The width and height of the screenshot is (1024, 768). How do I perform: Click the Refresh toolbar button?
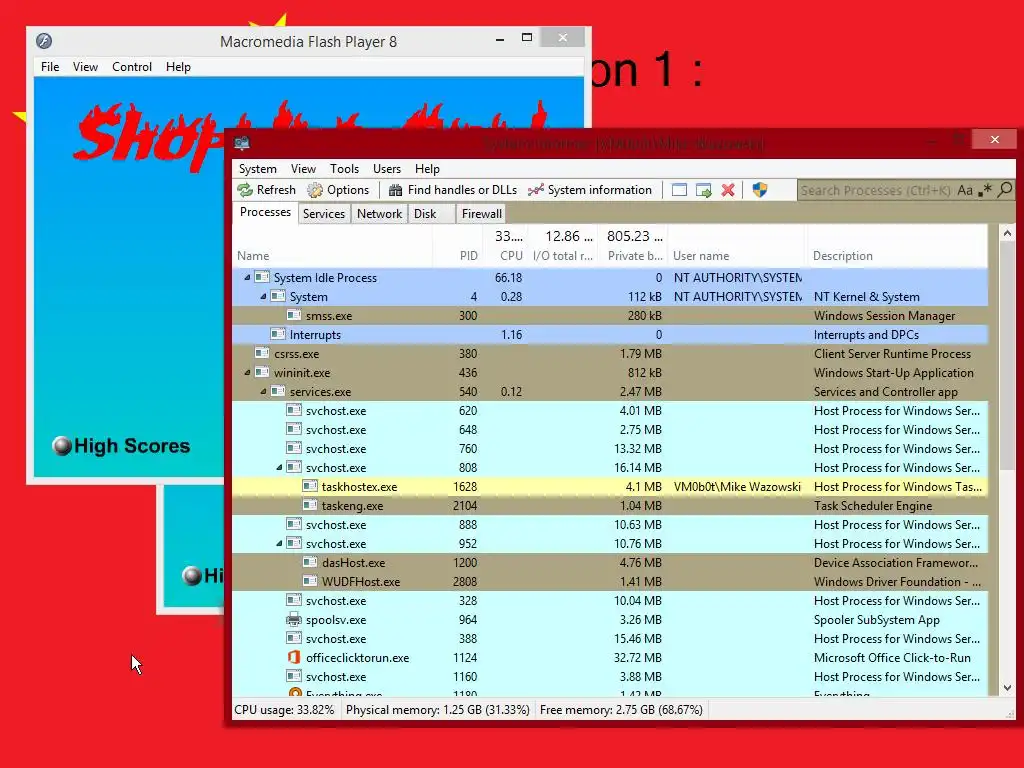click(x=266, y=190)
